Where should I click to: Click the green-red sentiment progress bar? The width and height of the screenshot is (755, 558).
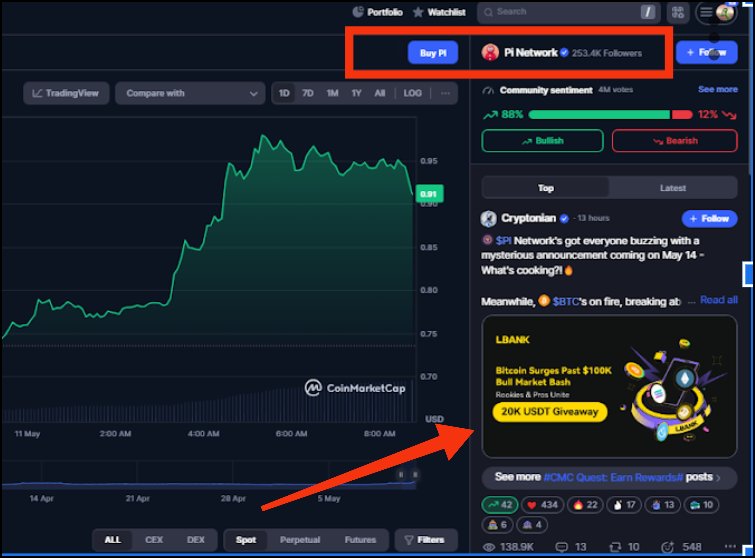pos(610,115)
